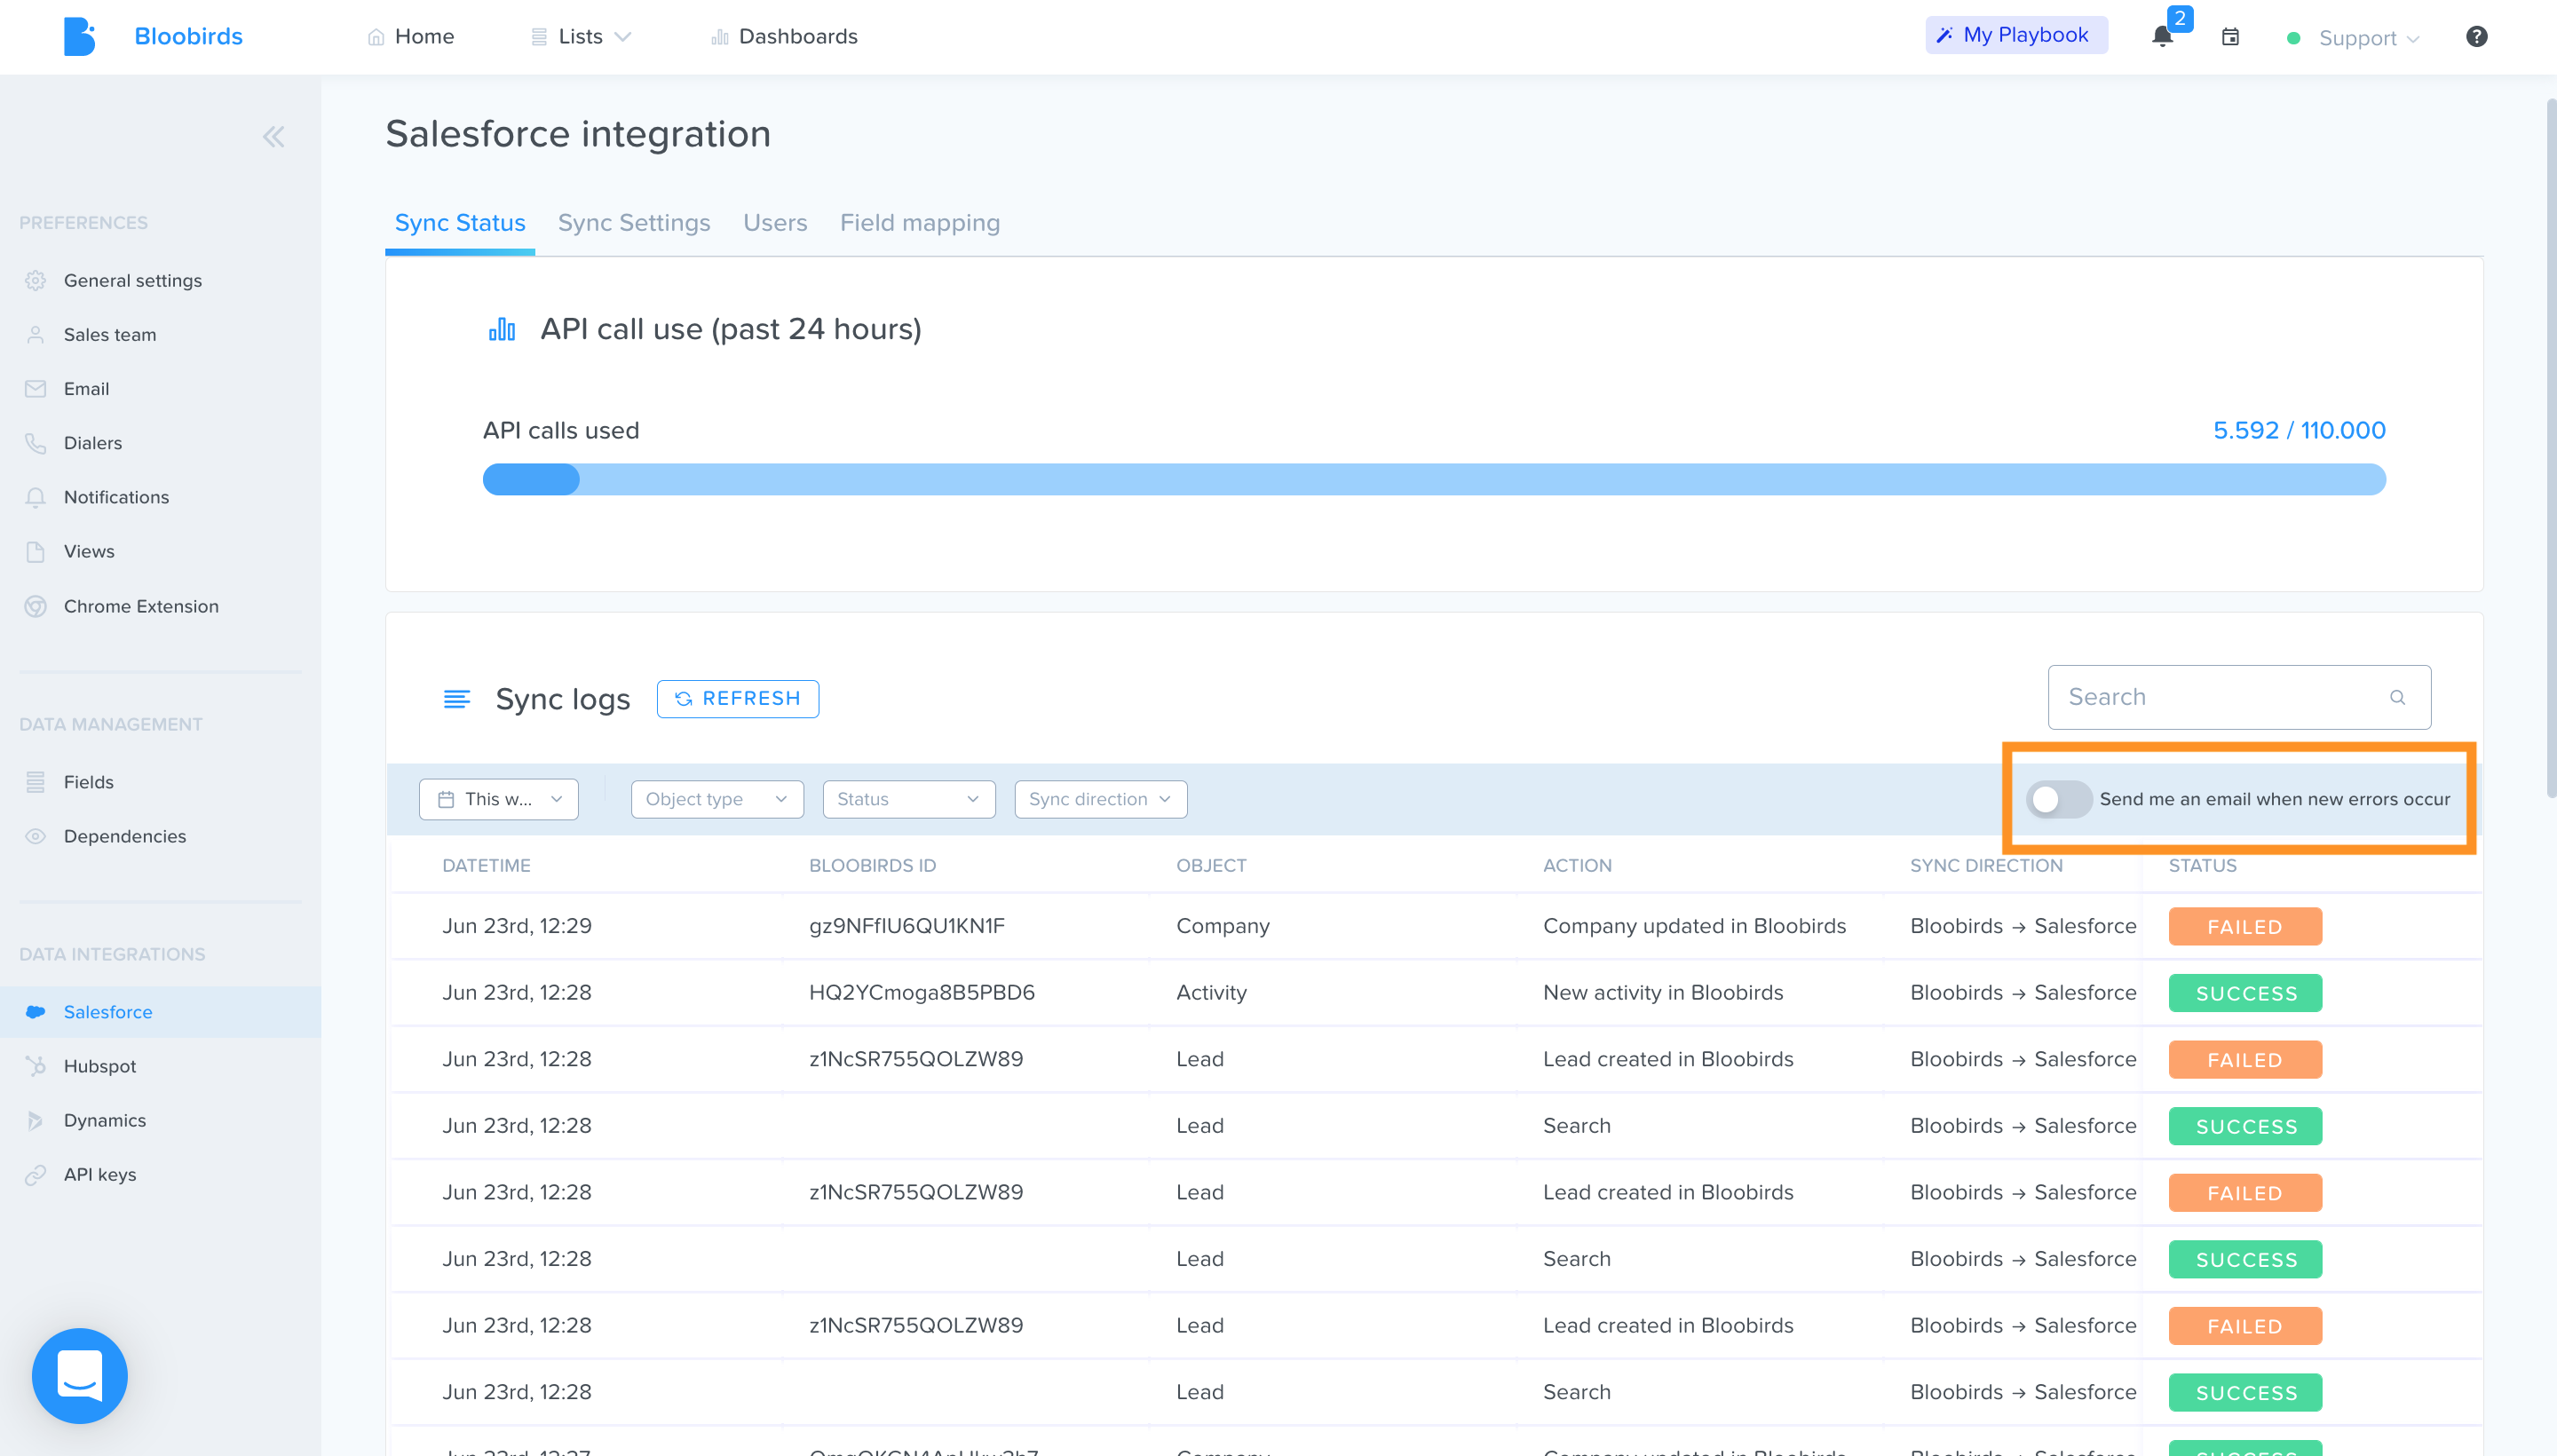Open the Sync direction filter dropdown
2557x1456 pixels.
1101,799
